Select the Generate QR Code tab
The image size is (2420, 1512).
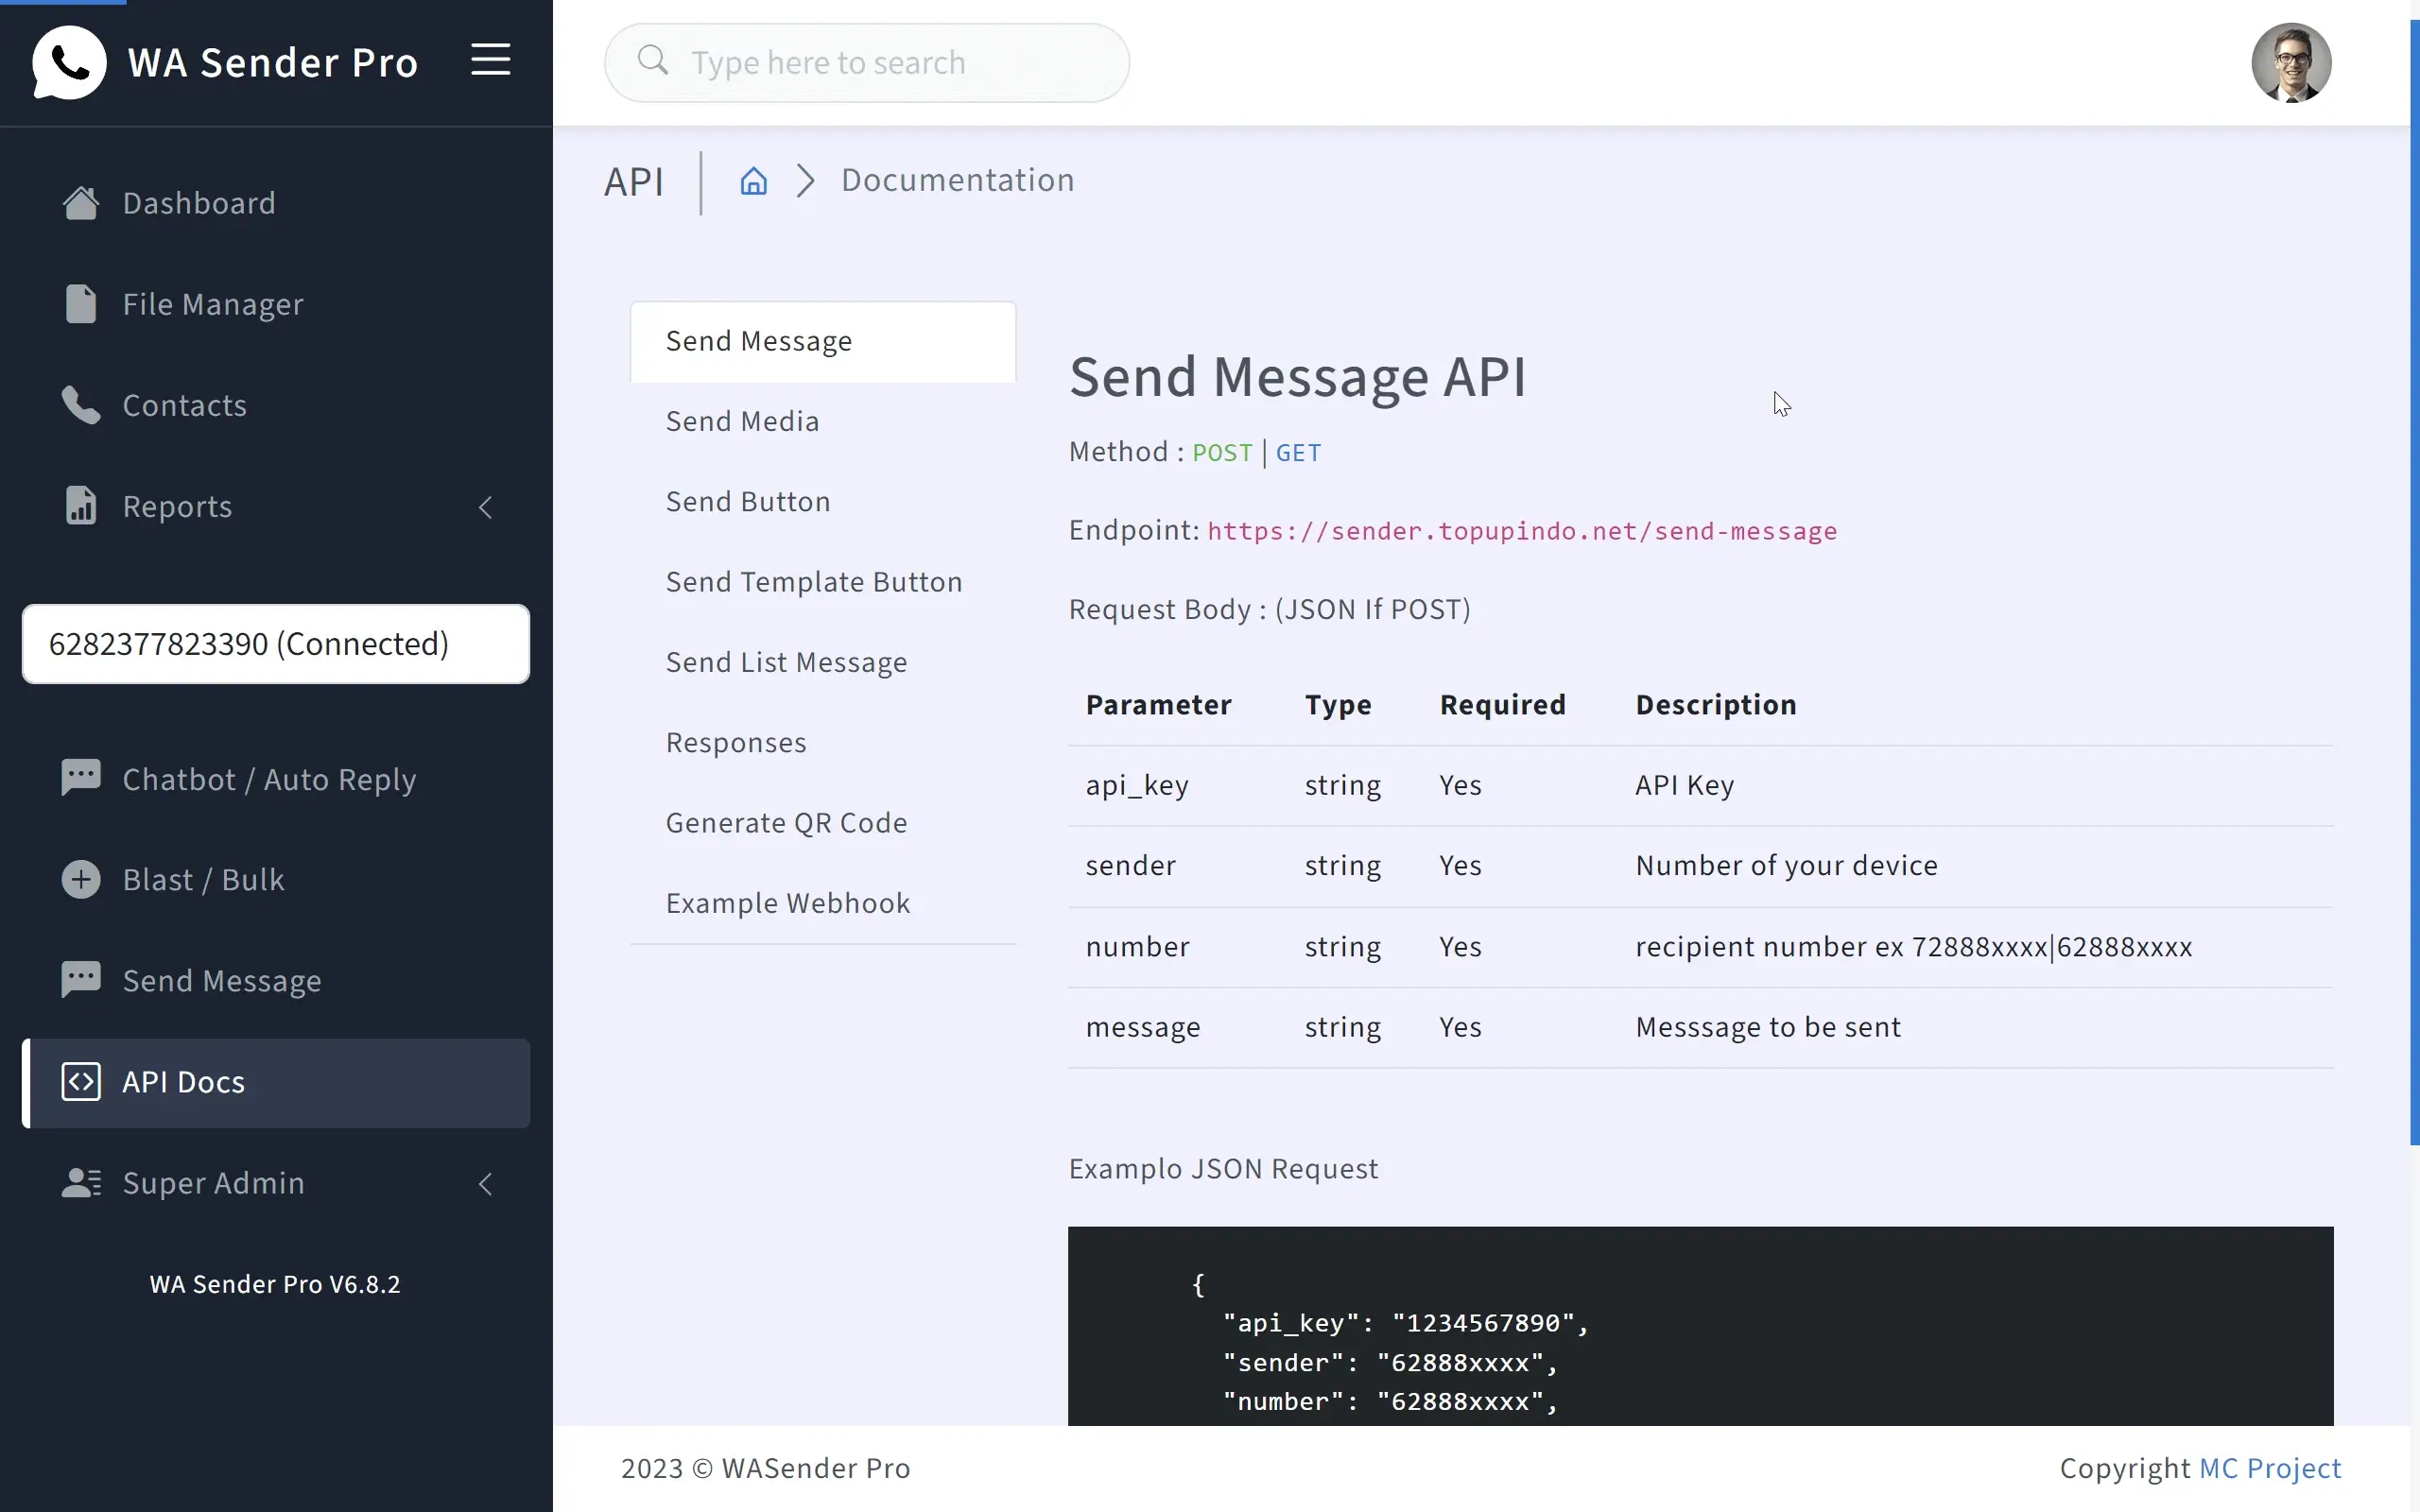786,823
